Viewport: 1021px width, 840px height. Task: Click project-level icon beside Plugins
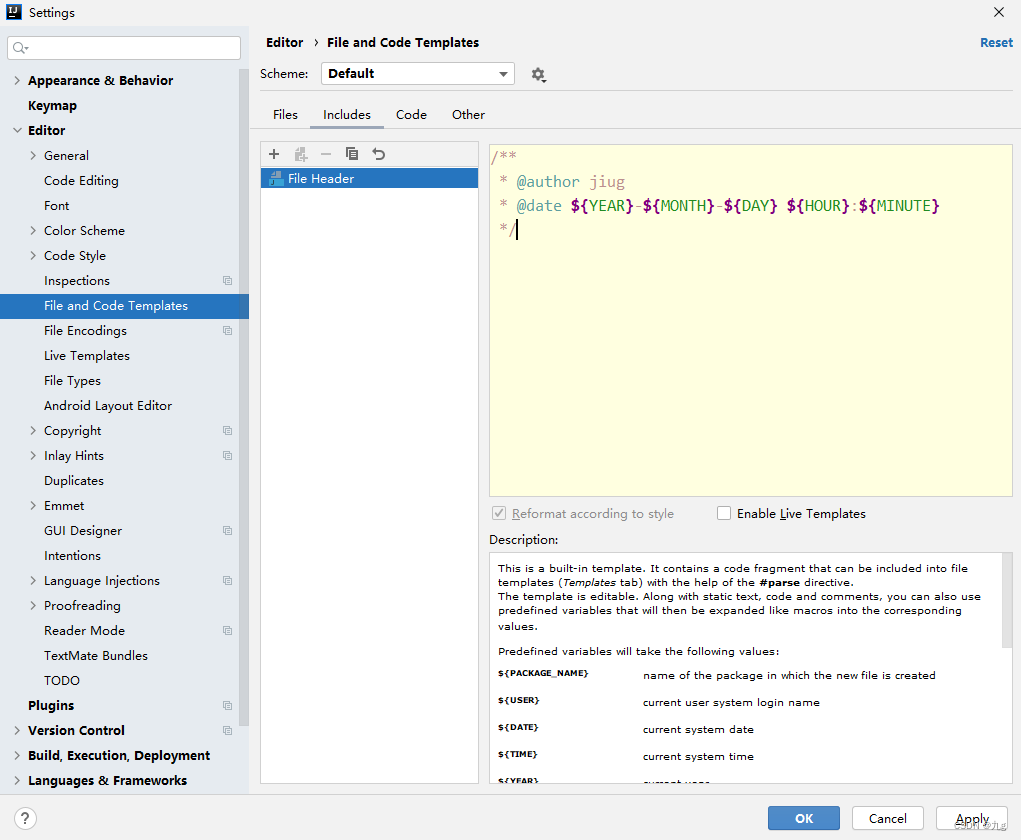(227, 706)
